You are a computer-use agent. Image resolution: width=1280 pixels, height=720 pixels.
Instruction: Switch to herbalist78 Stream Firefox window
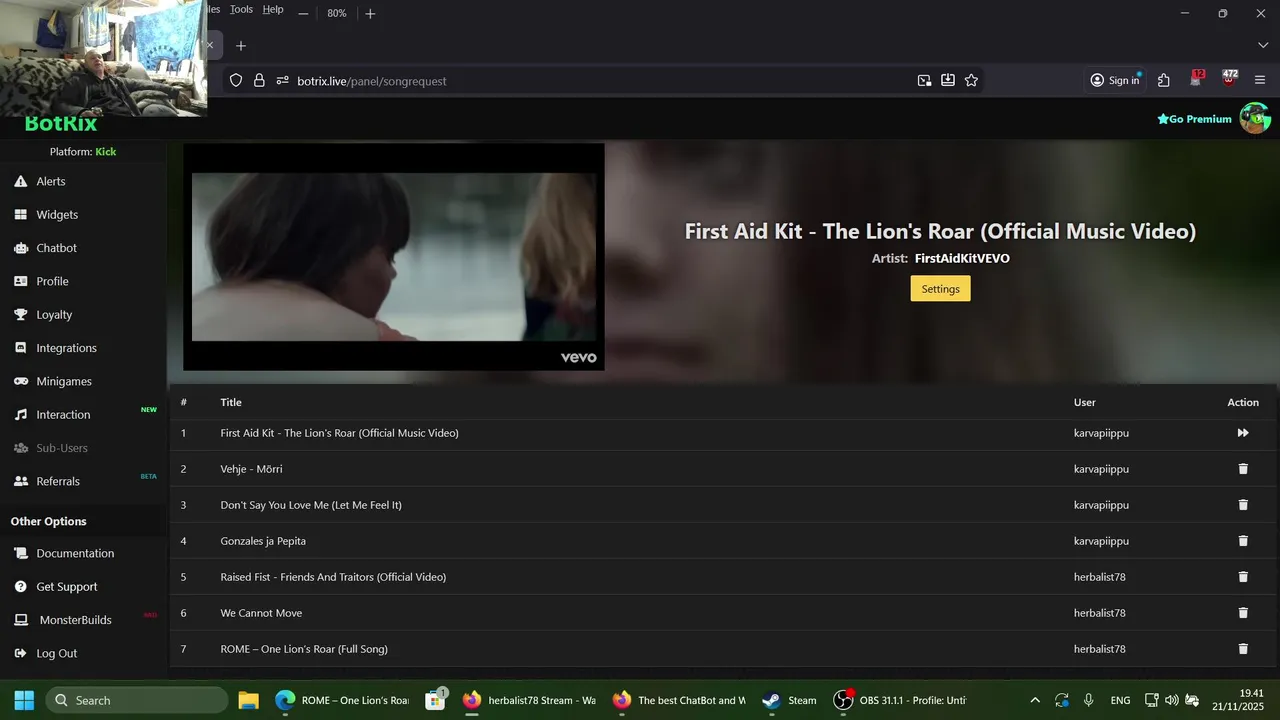(530, 700)
